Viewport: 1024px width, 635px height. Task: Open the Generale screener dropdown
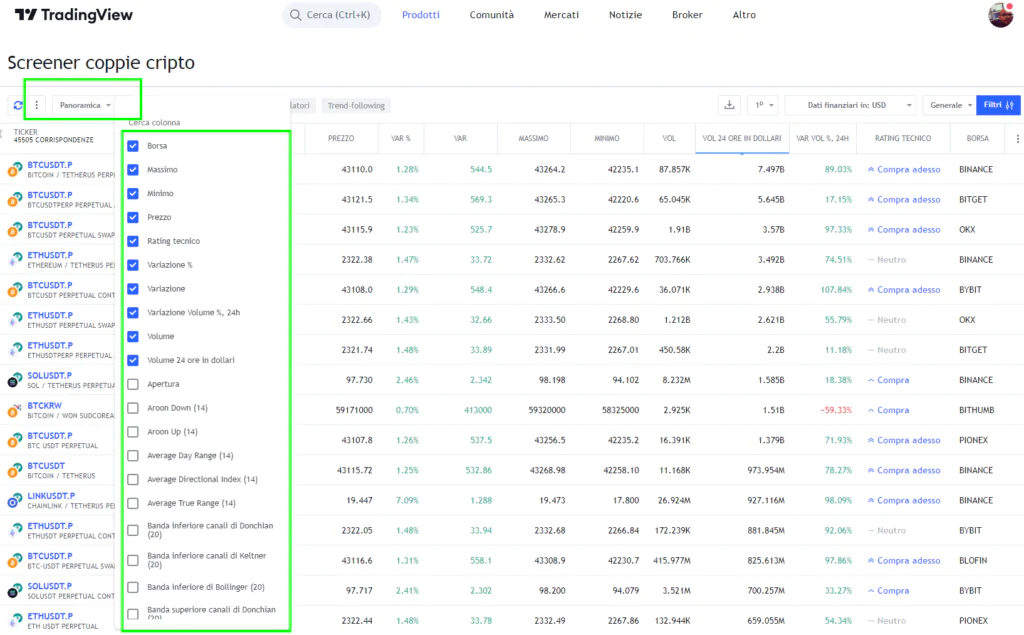(x=950, y=105)
